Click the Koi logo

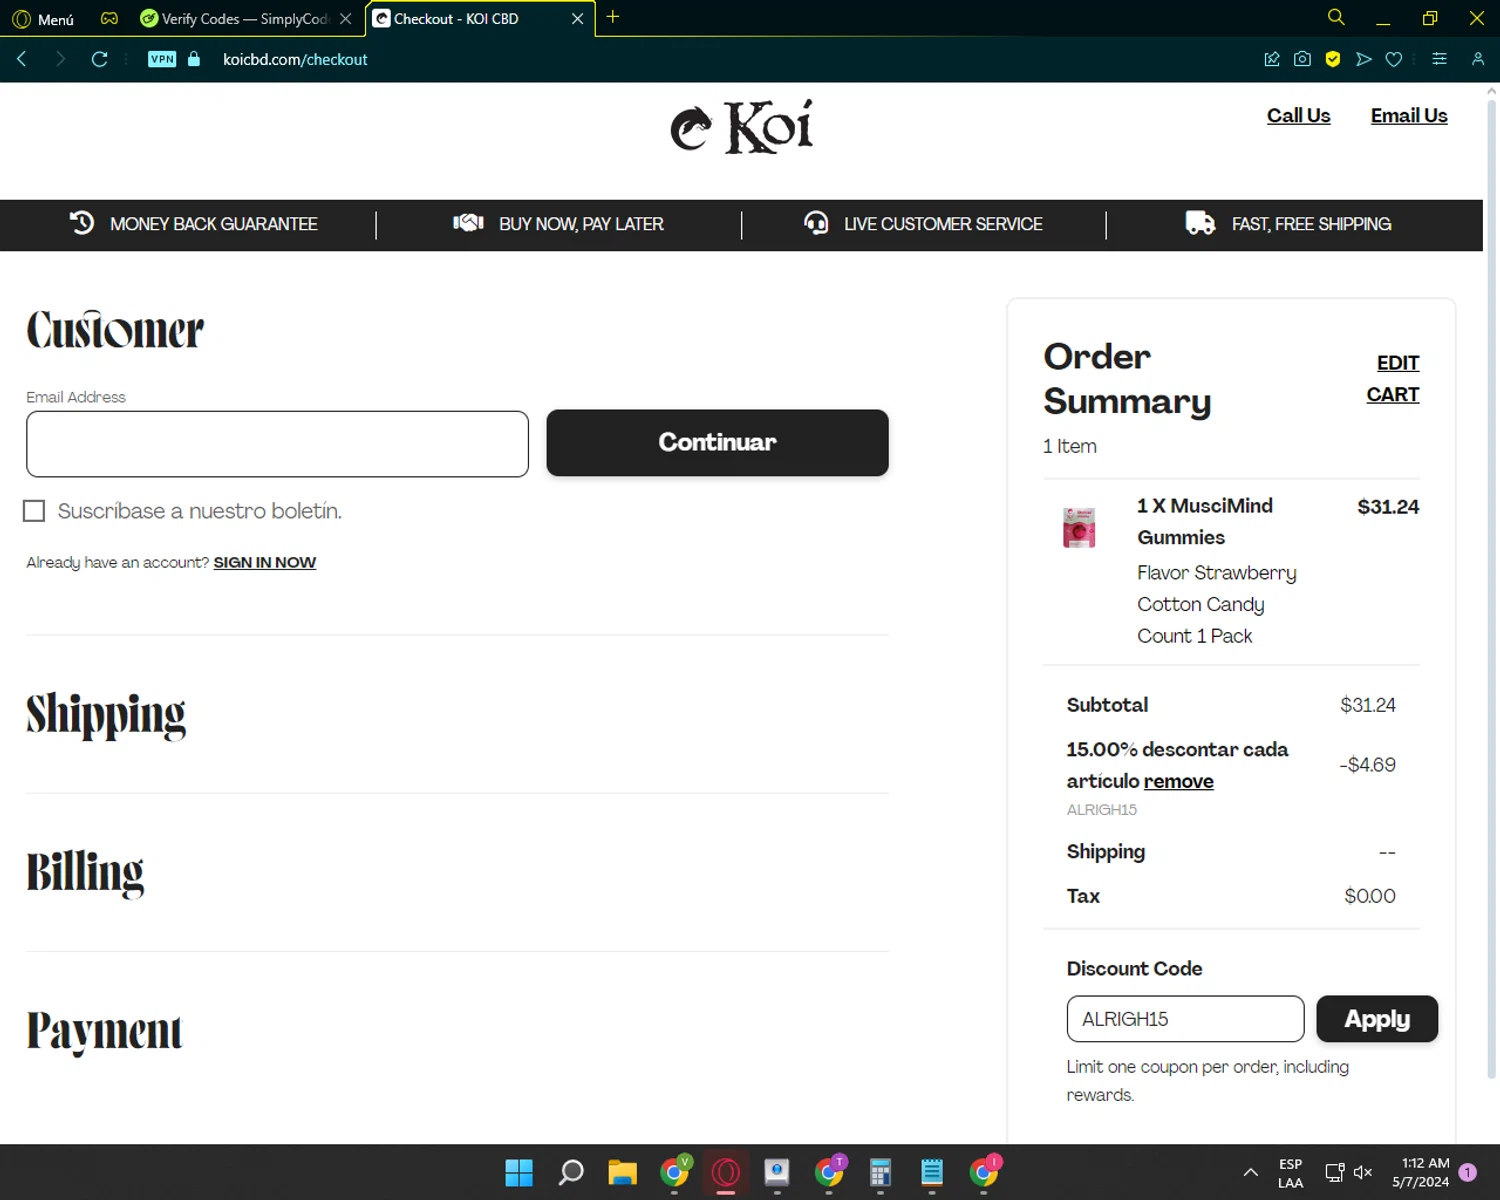(x=741, y=128)
